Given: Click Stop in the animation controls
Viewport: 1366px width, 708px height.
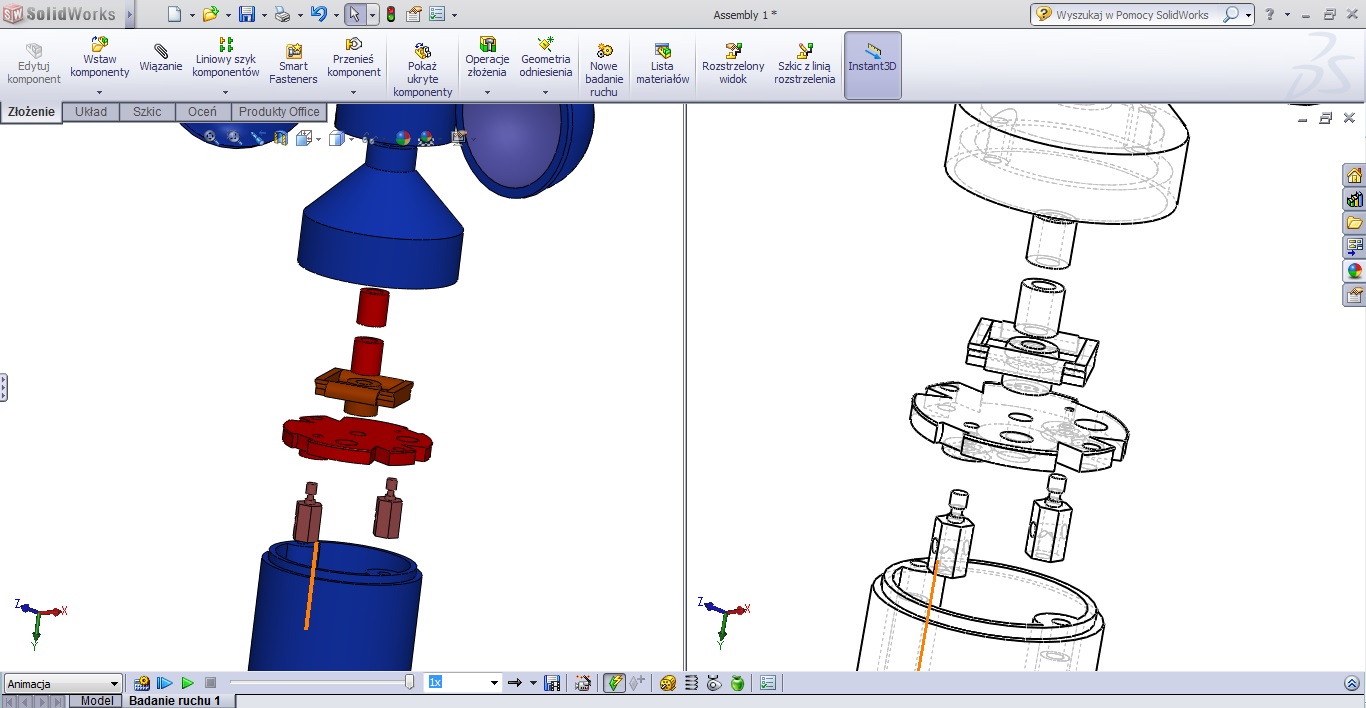Looking at the screenshot, I should (210, 682).
